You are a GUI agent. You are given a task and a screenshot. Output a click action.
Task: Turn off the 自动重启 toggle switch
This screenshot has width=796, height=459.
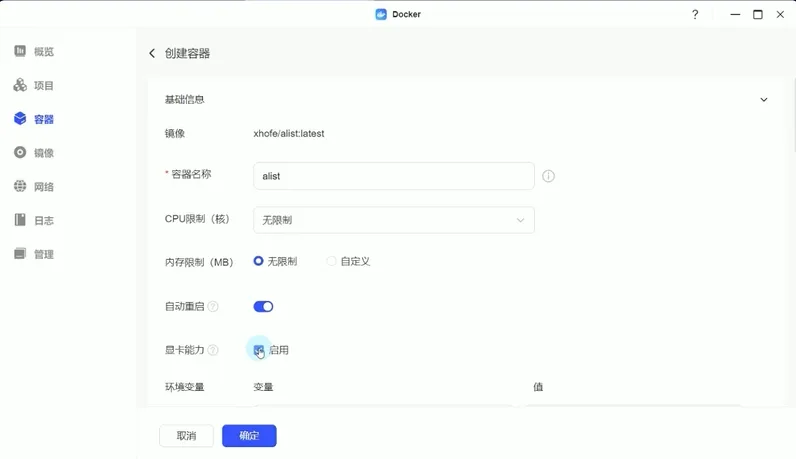click(x=263, y=307)
